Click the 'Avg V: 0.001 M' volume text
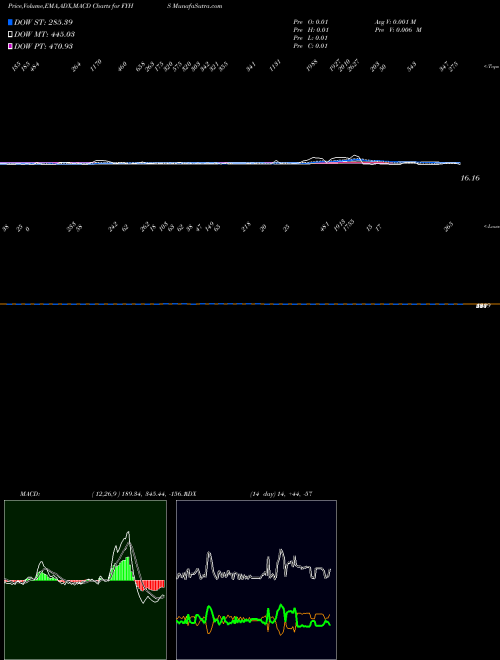This screenshot has width=500, height=660. tap(396, 22)
